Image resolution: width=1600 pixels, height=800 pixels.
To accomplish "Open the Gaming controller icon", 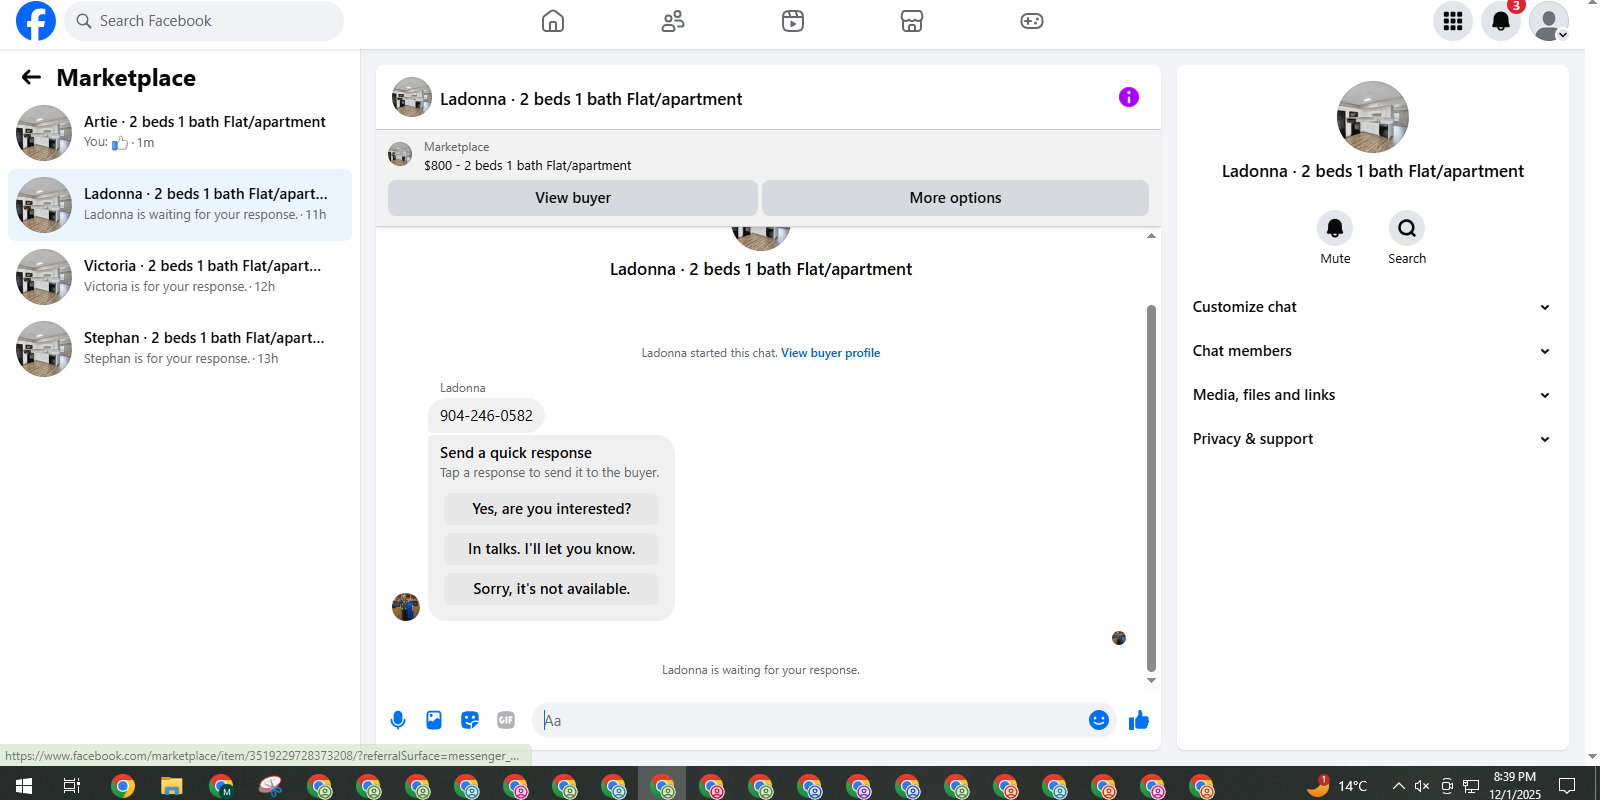I will [1032, 21].
